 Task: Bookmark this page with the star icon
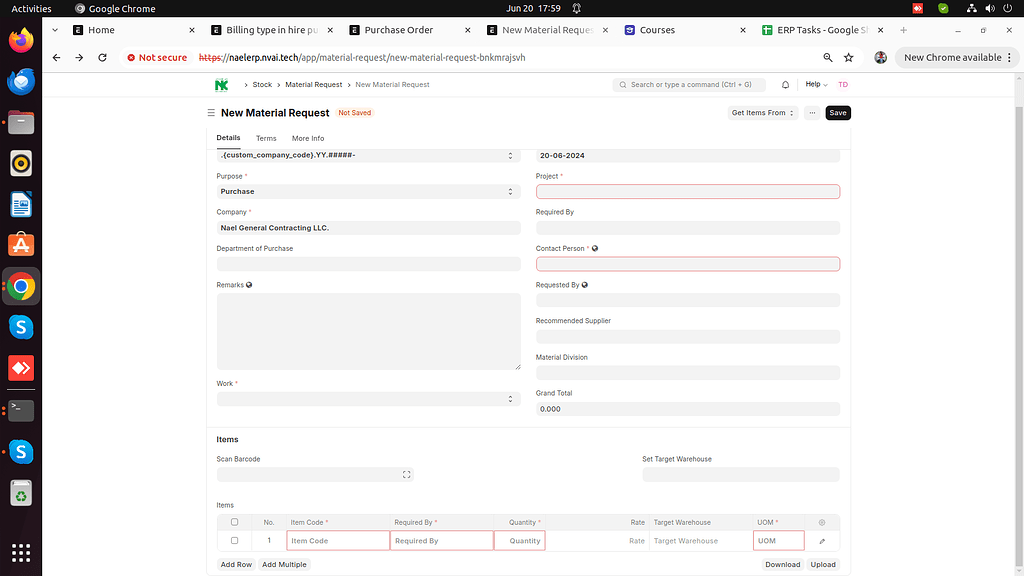point(848,58)
